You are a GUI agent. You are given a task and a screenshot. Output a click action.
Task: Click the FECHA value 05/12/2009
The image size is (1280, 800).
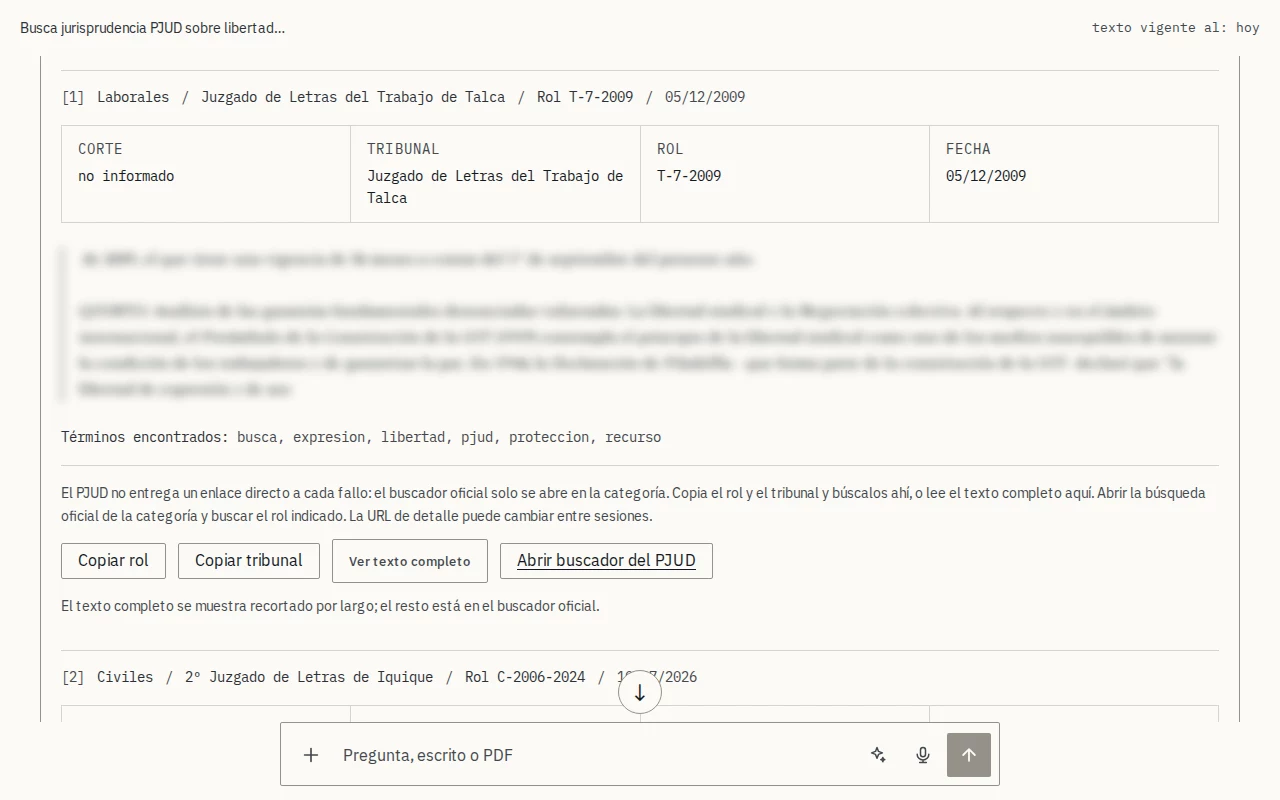(x=986, y=176)
